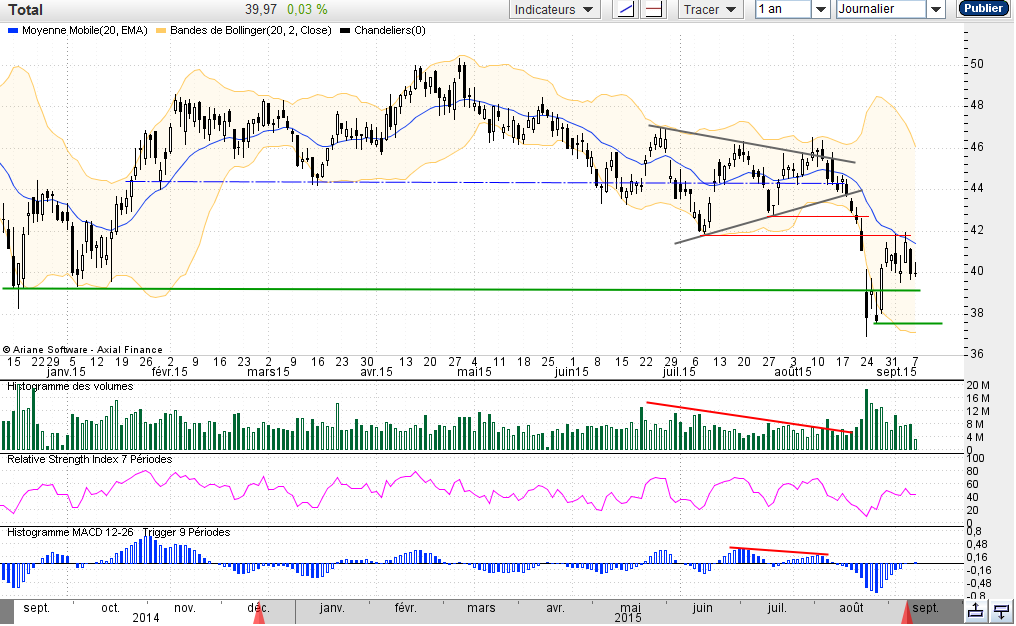Click the 36 price axis label
Image resolution: width=1016 pixels, height=626 pixels.
tap(976, 354)
